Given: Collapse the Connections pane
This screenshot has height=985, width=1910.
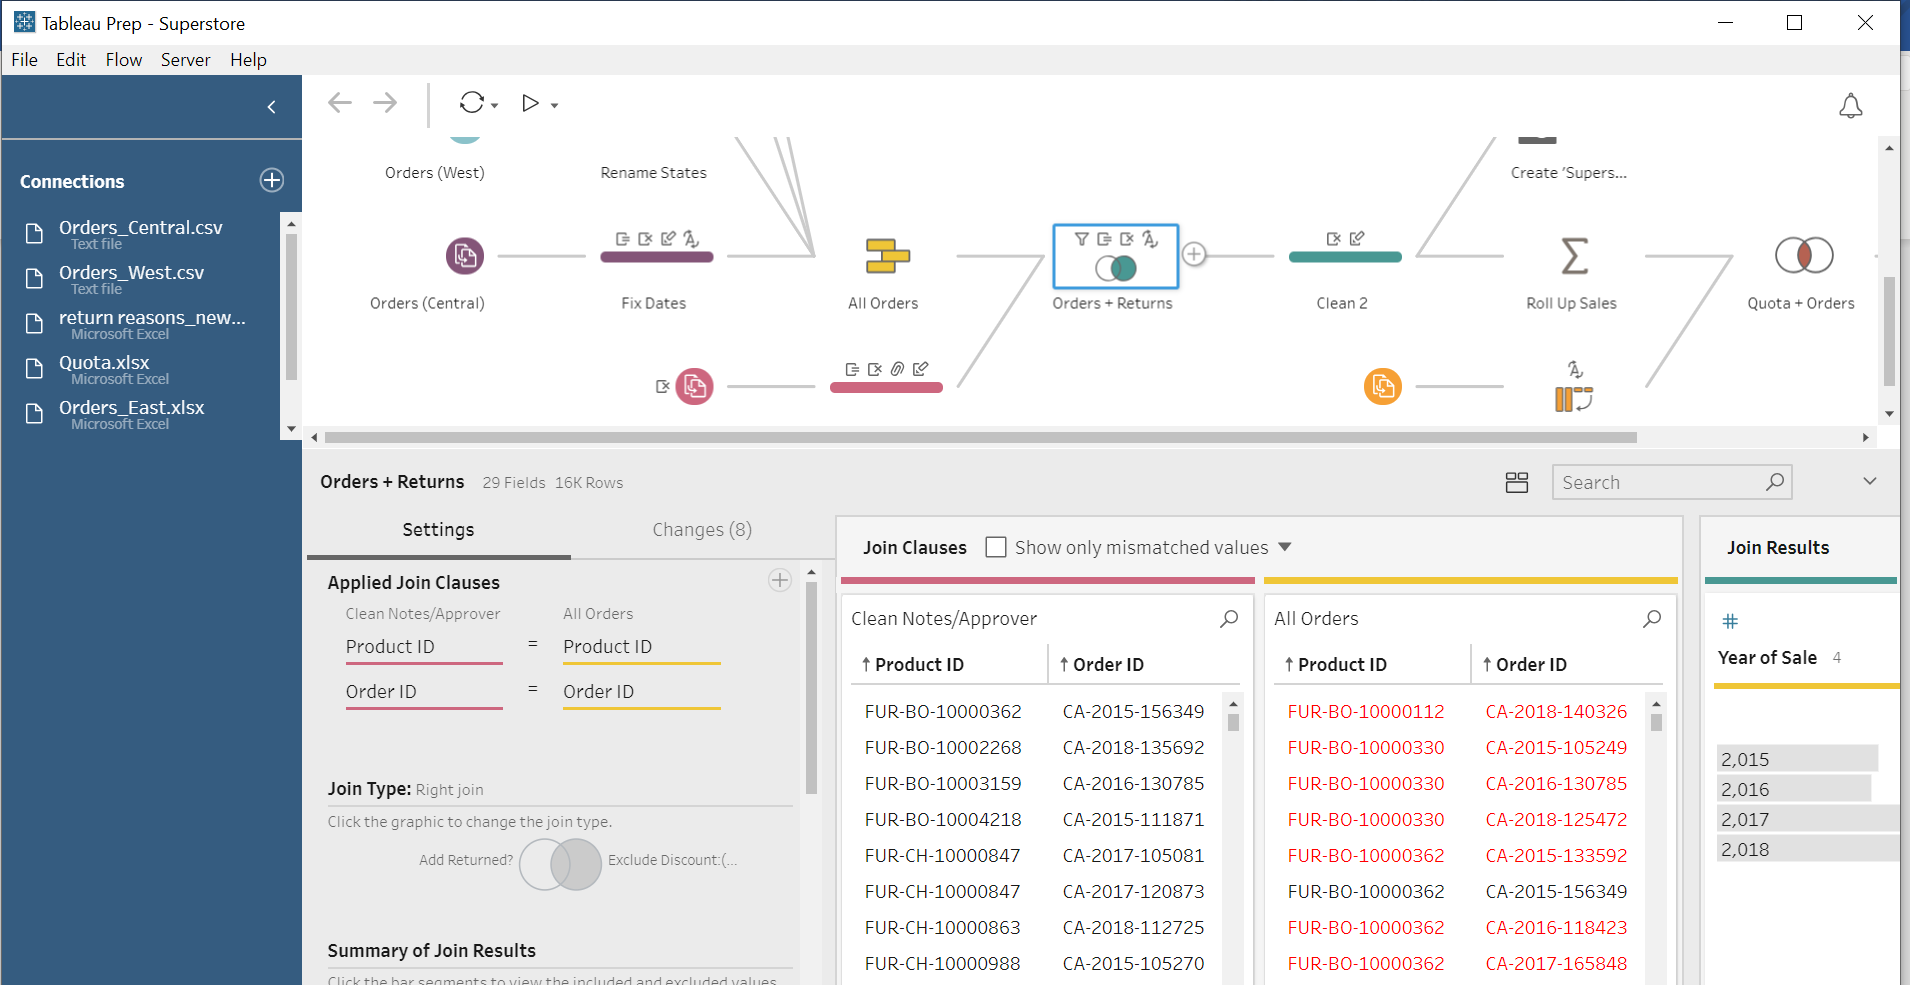Looking at the screenshot, I should pyautogui.click(x=271, y=107).
